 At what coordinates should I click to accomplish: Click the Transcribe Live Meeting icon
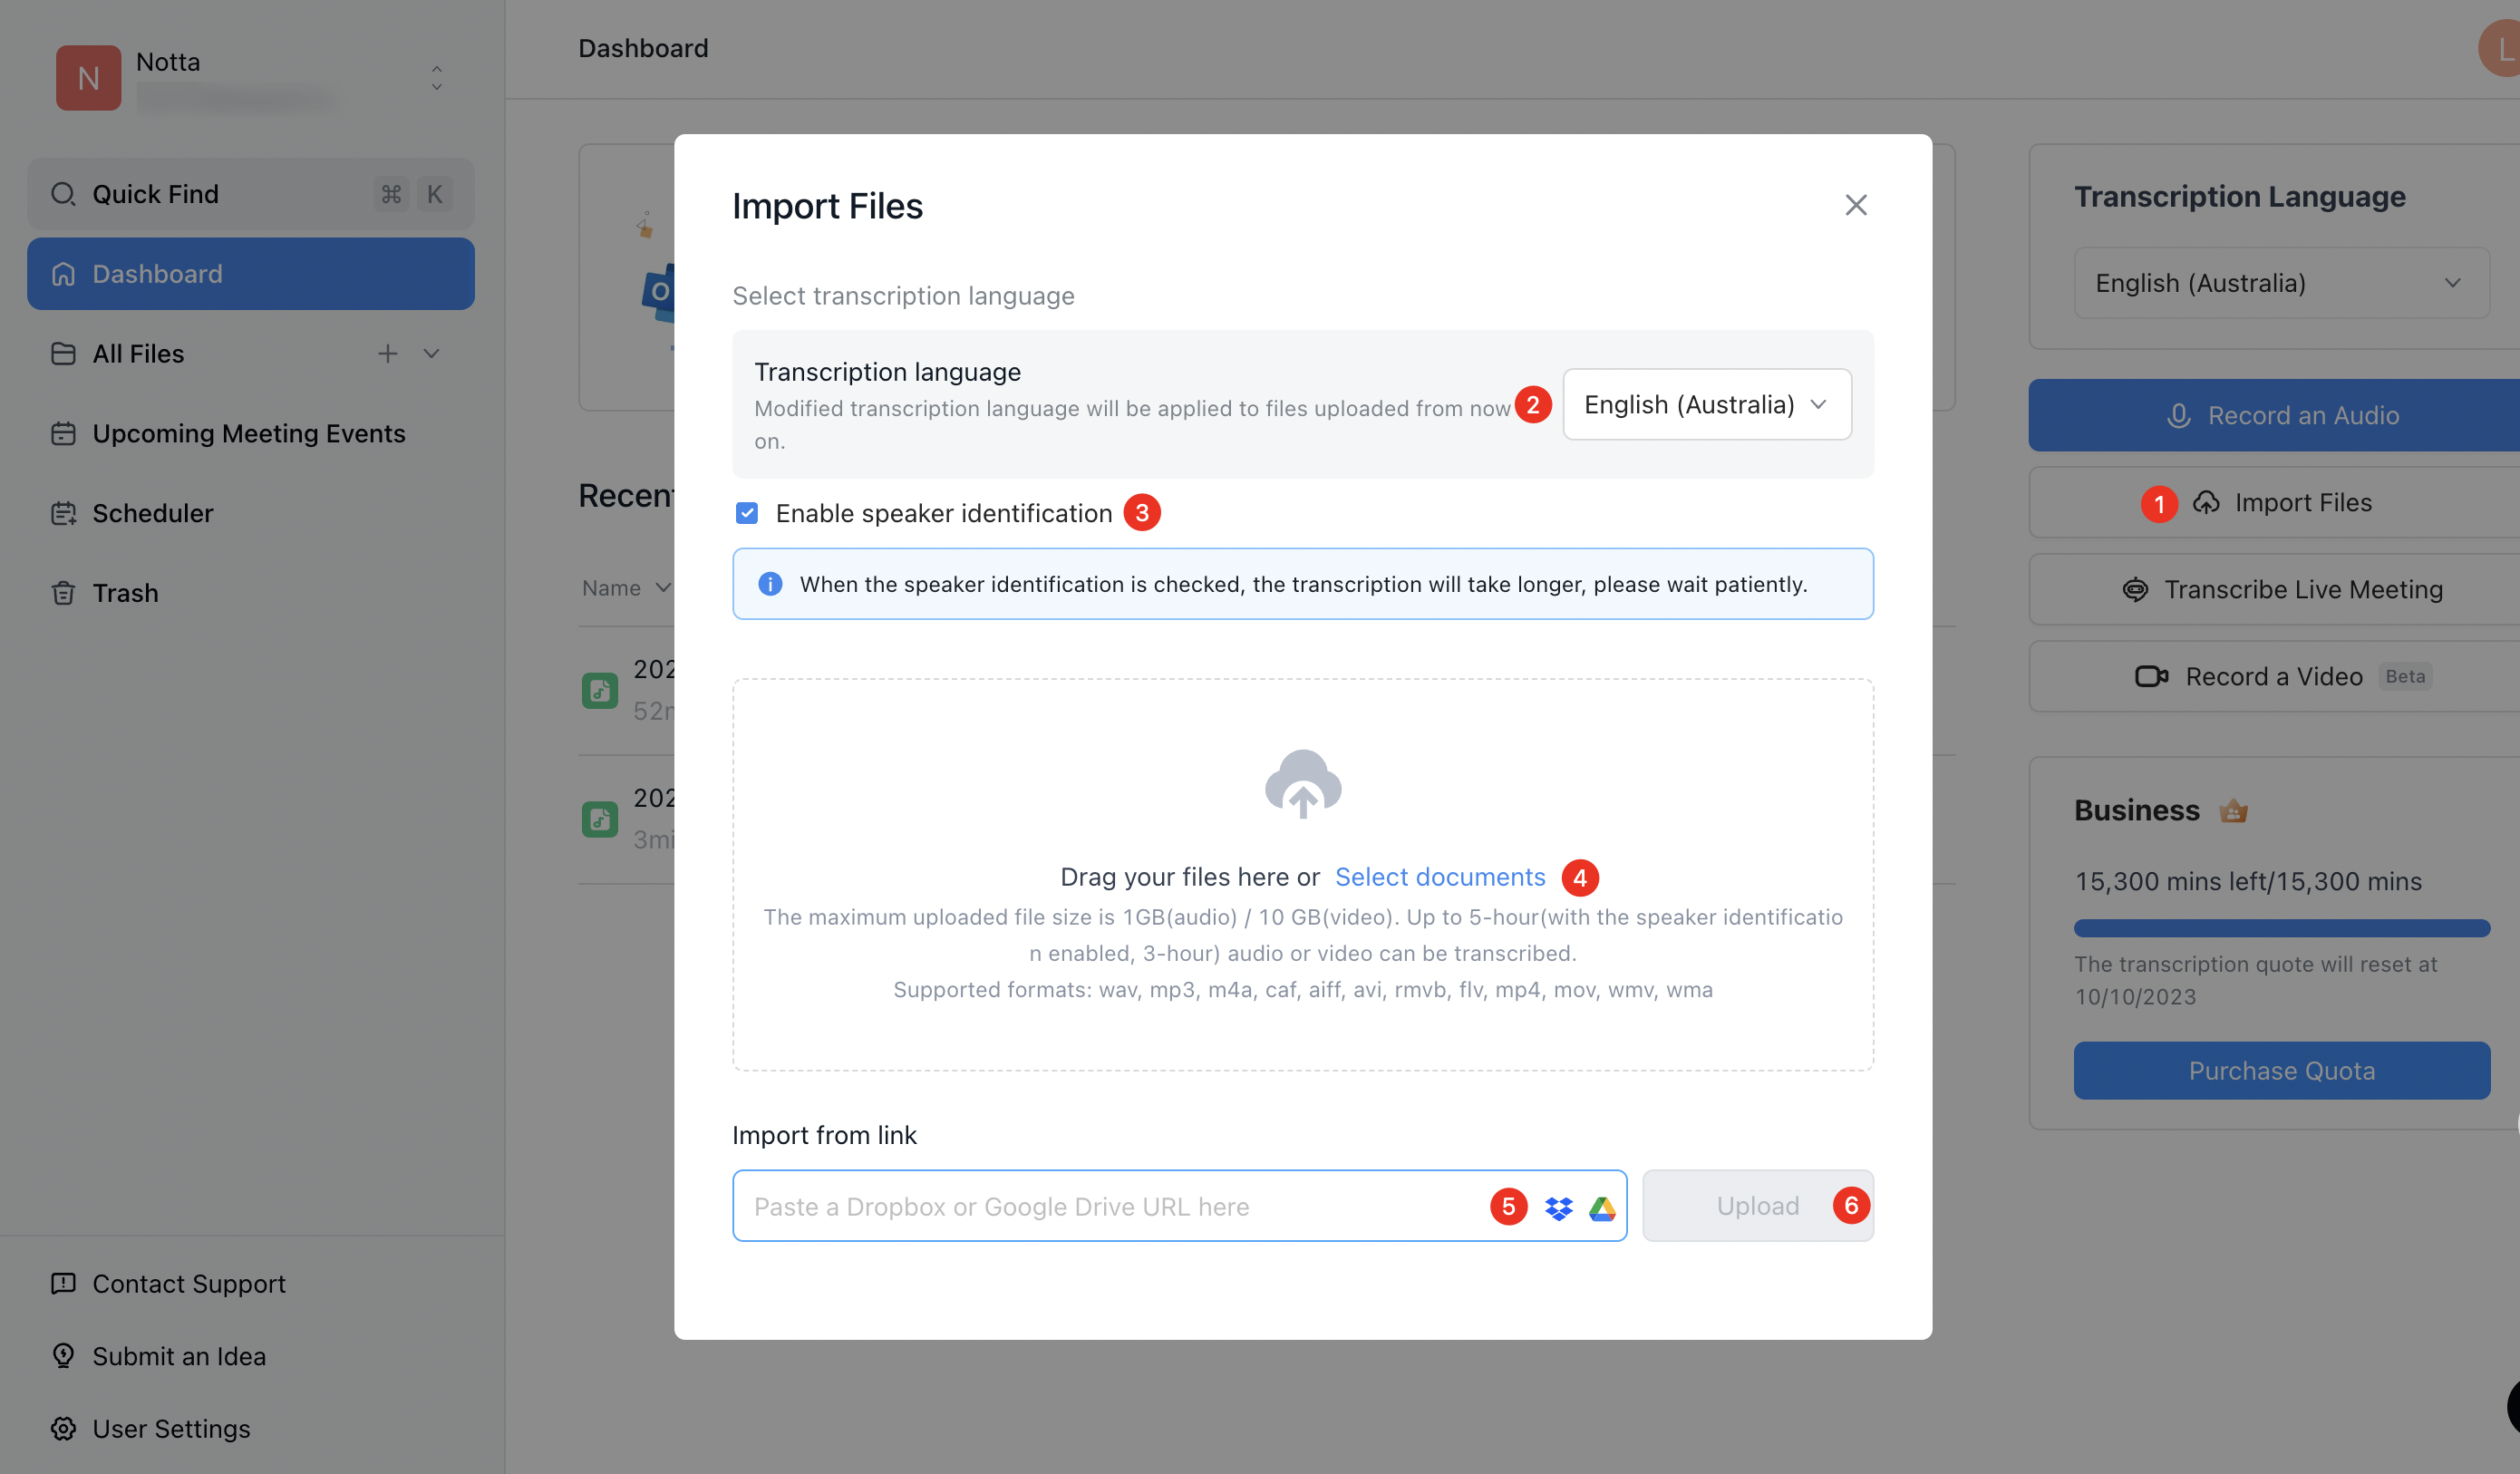coord(2136,589)
